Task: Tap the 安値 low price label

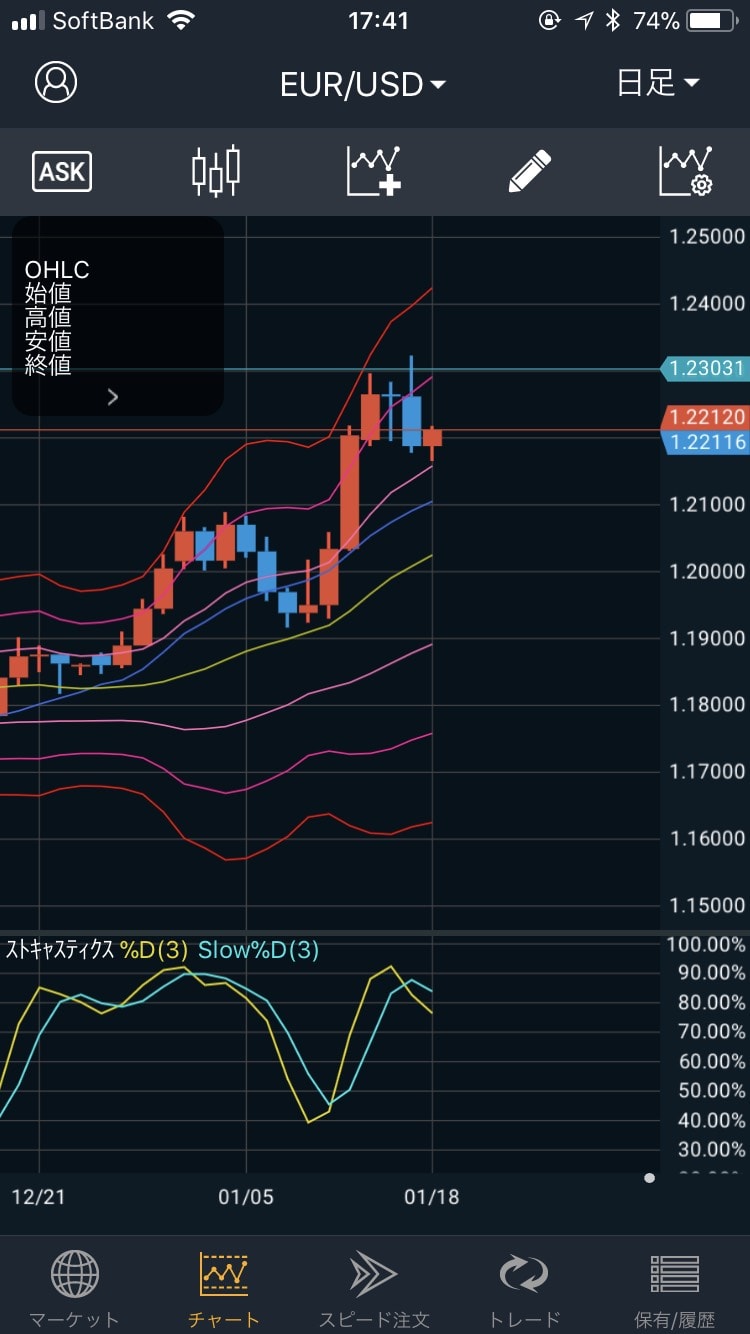Action: pos(48,341)
